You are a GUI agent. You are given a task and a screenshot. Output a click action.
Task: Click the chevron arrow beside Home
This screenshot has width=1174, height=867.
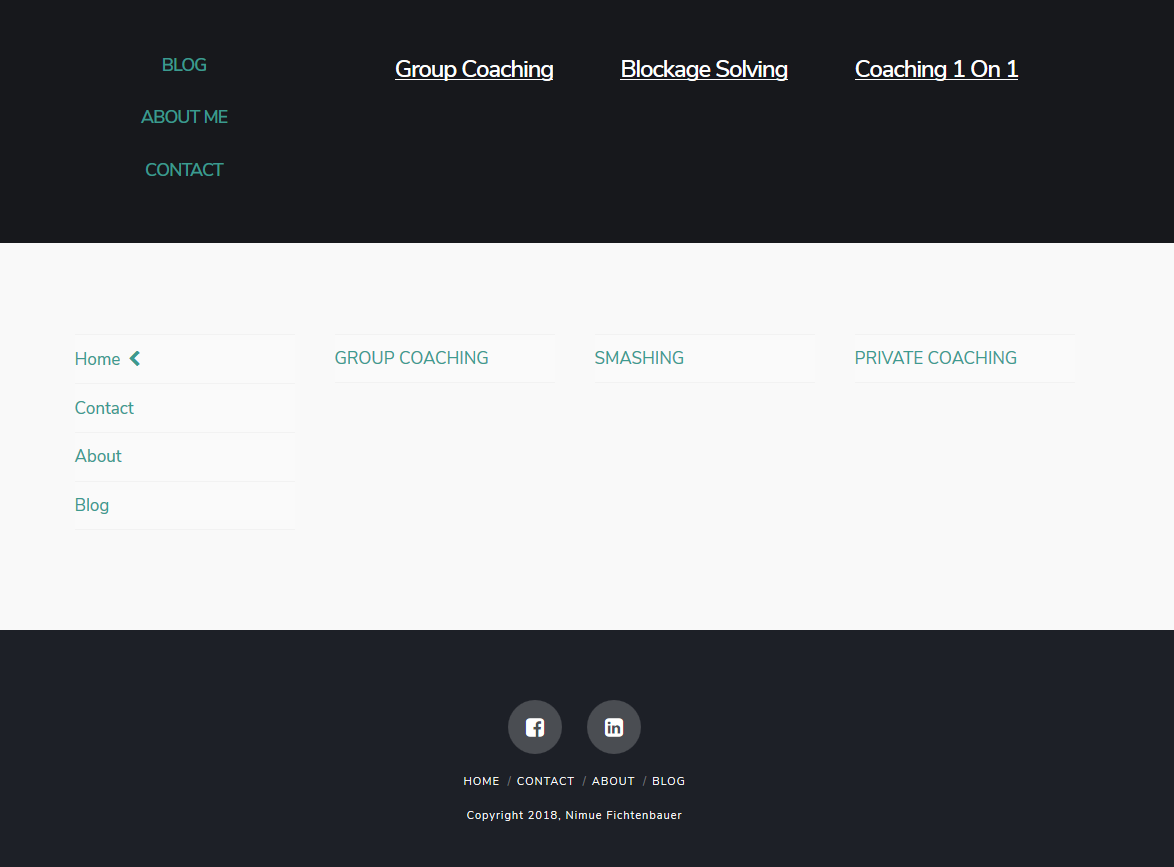click(x=135, y=358)
